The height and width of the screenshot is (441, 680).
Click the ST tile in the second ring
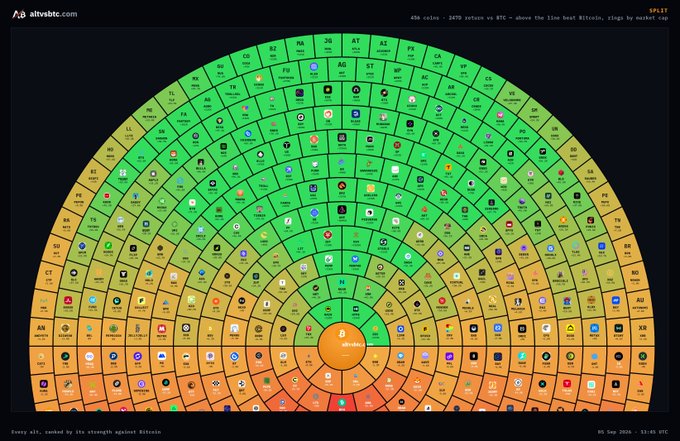coord(370,69)
